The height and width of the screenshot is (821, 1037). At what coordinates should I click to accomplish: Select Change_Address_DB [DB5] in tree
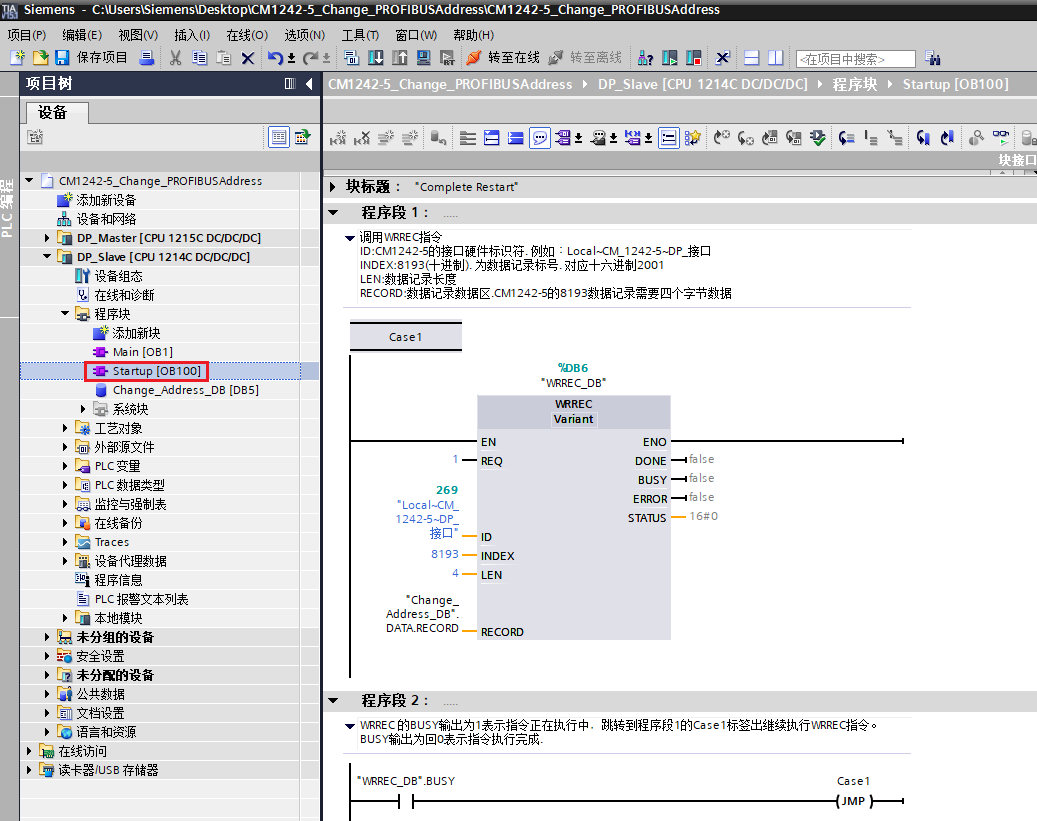click(185, 390)
